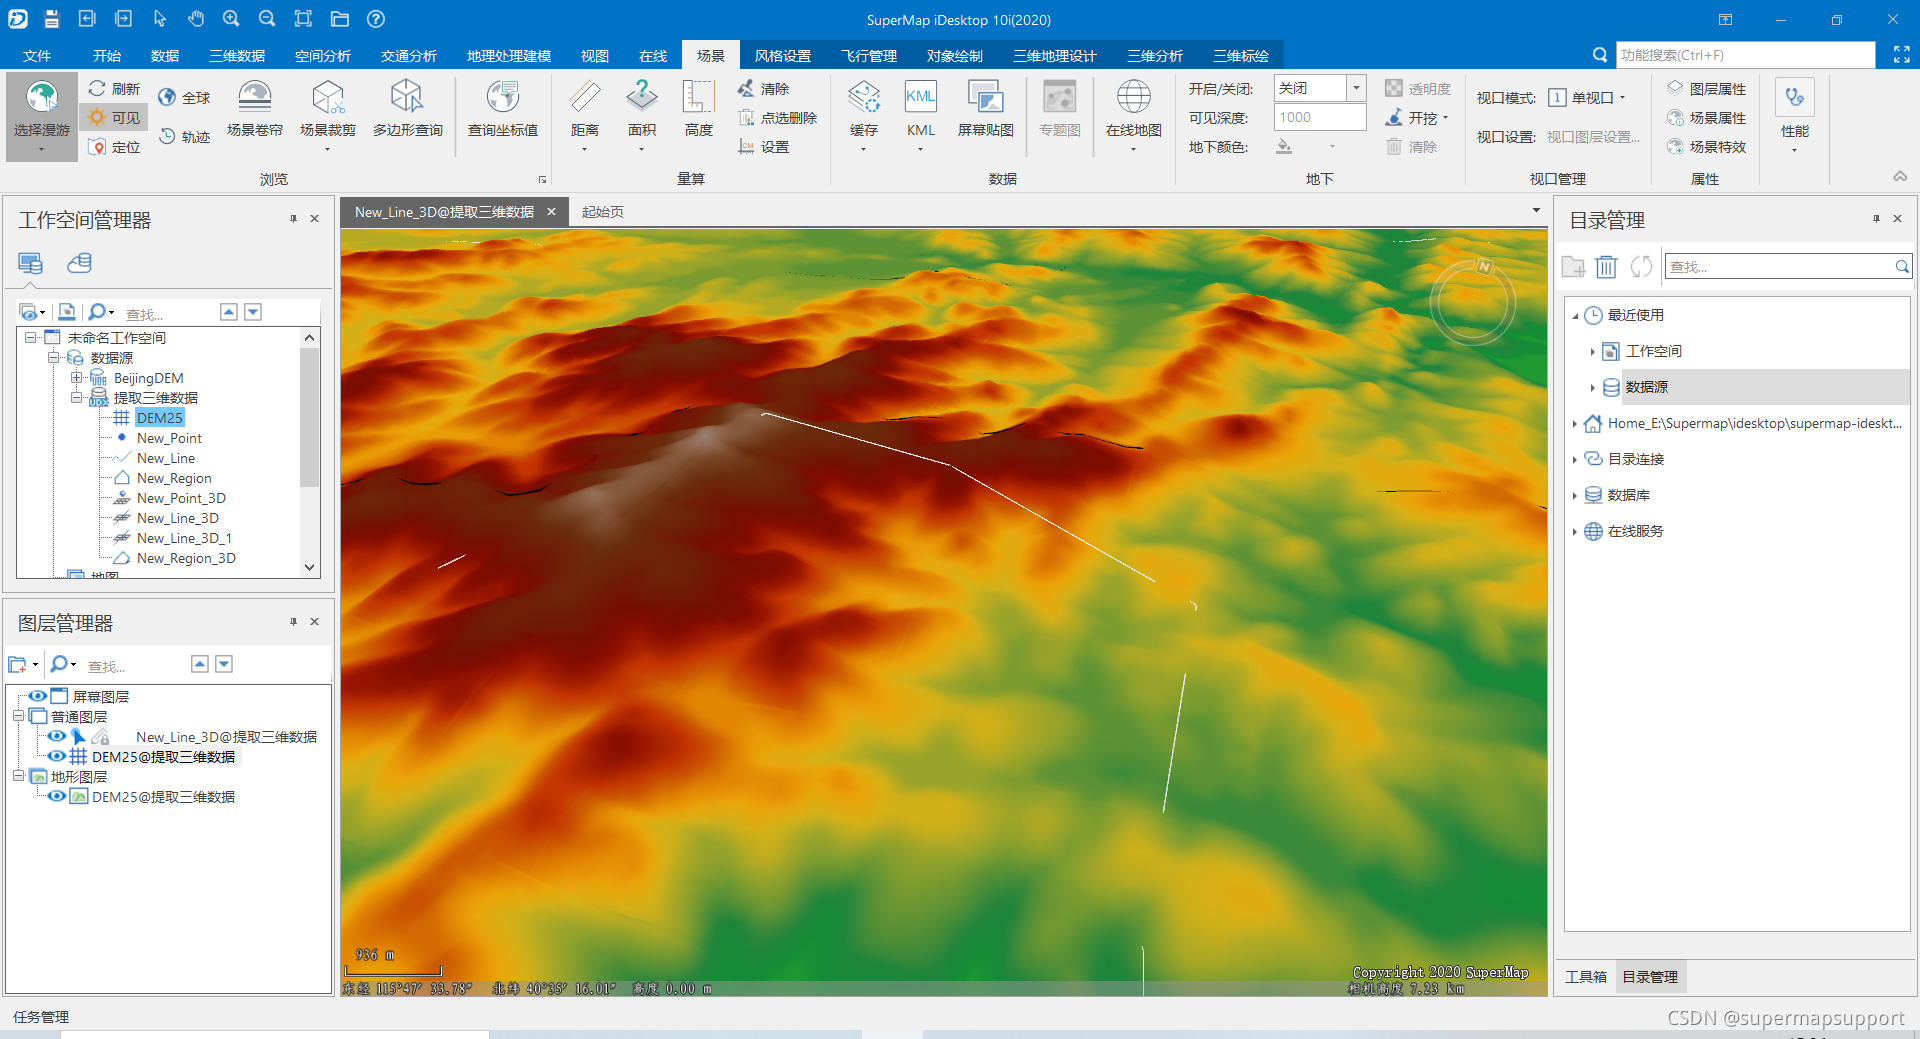1920x1039 pixels.
Task: Open 场景属性 scene properties
Action: 1706,118
